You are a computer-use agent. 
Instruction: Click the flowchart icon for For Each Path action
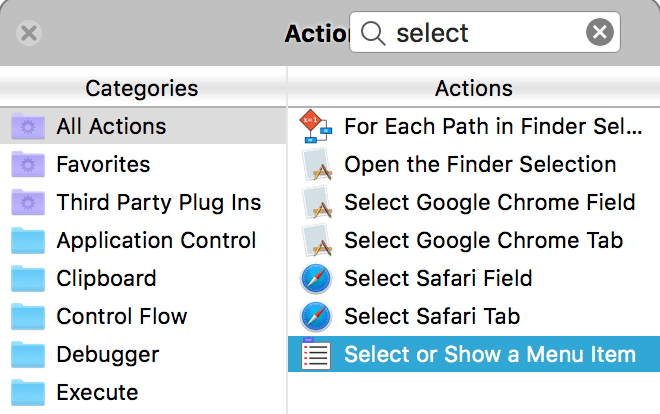[316, 126]
